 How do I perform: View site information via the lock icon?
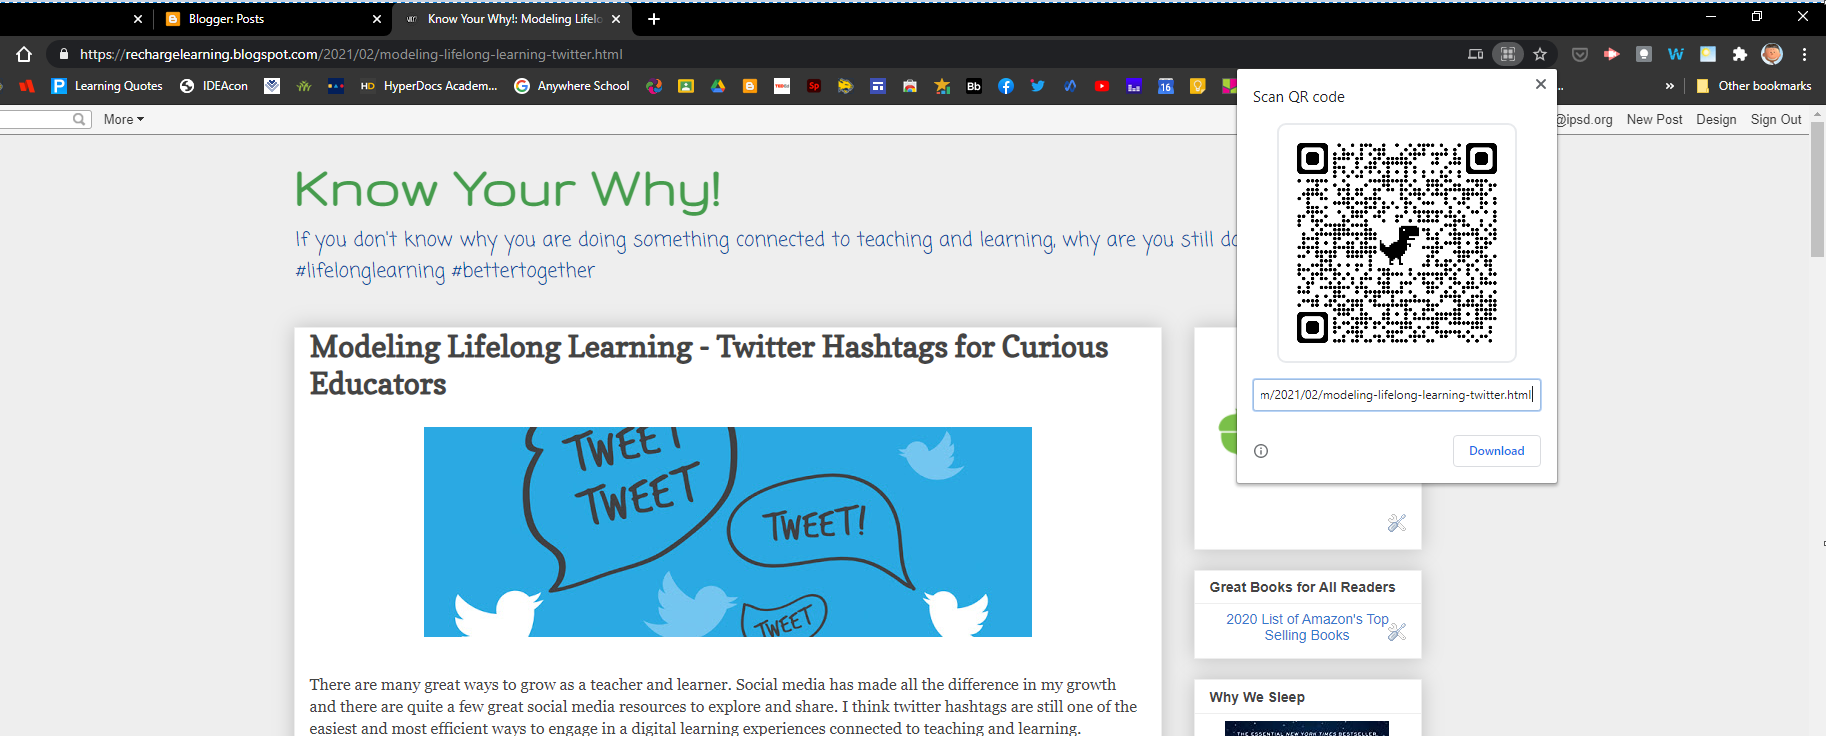click(x=64, y=54)
